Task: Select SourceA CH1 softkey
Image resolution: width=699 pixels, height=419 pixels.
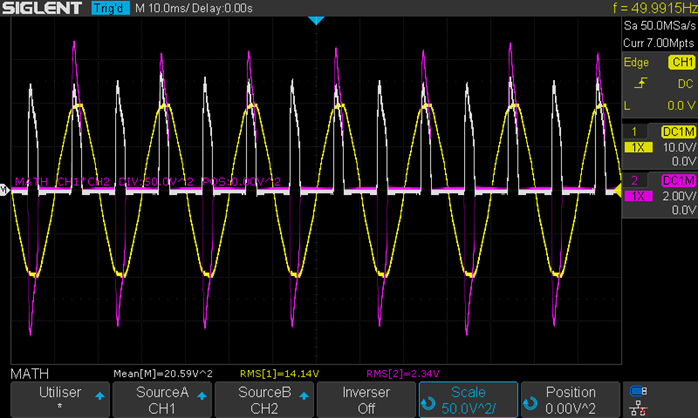Action: (162, 399)
